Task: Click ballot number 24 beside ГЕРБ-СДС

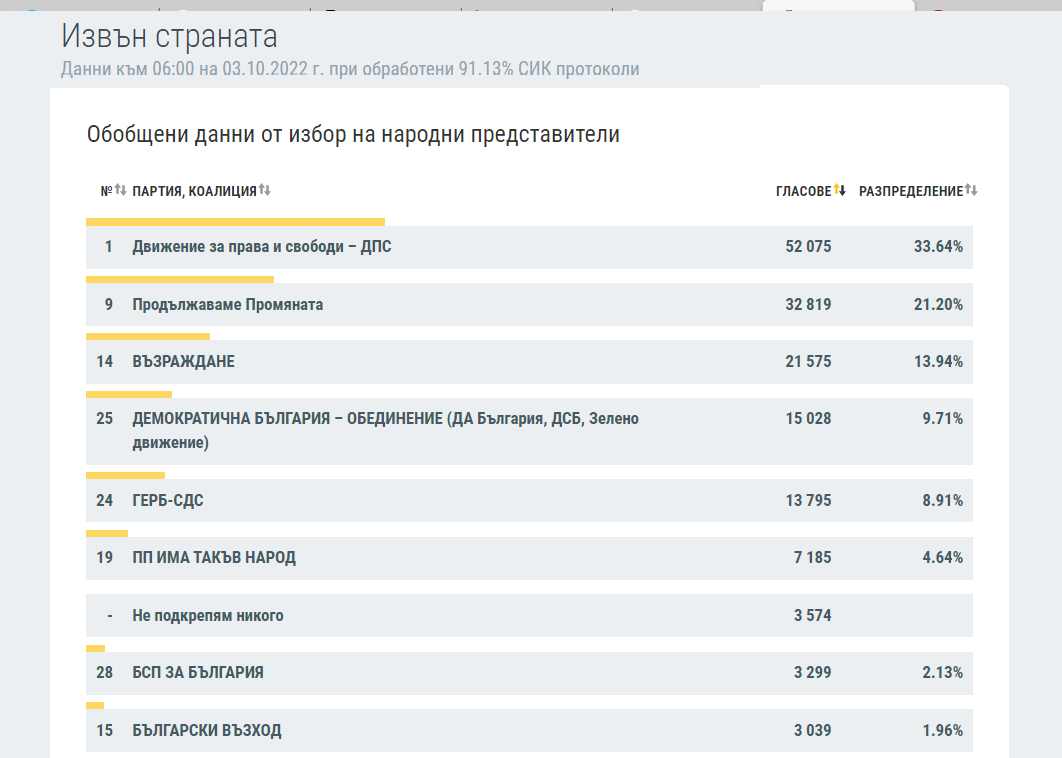Action: pos(104,501)
